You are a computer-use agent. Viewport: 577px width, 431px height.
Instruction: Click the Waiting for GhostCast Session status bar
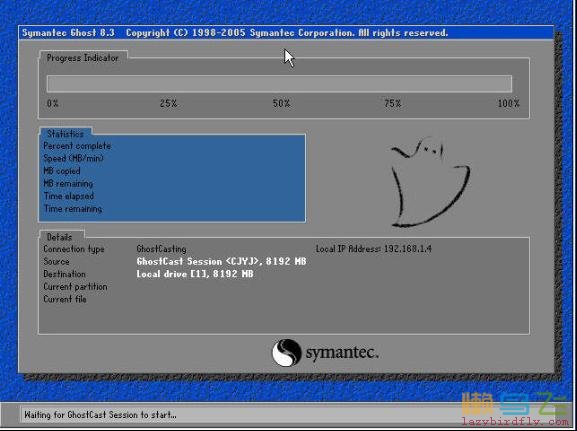(x=288, y=415)
